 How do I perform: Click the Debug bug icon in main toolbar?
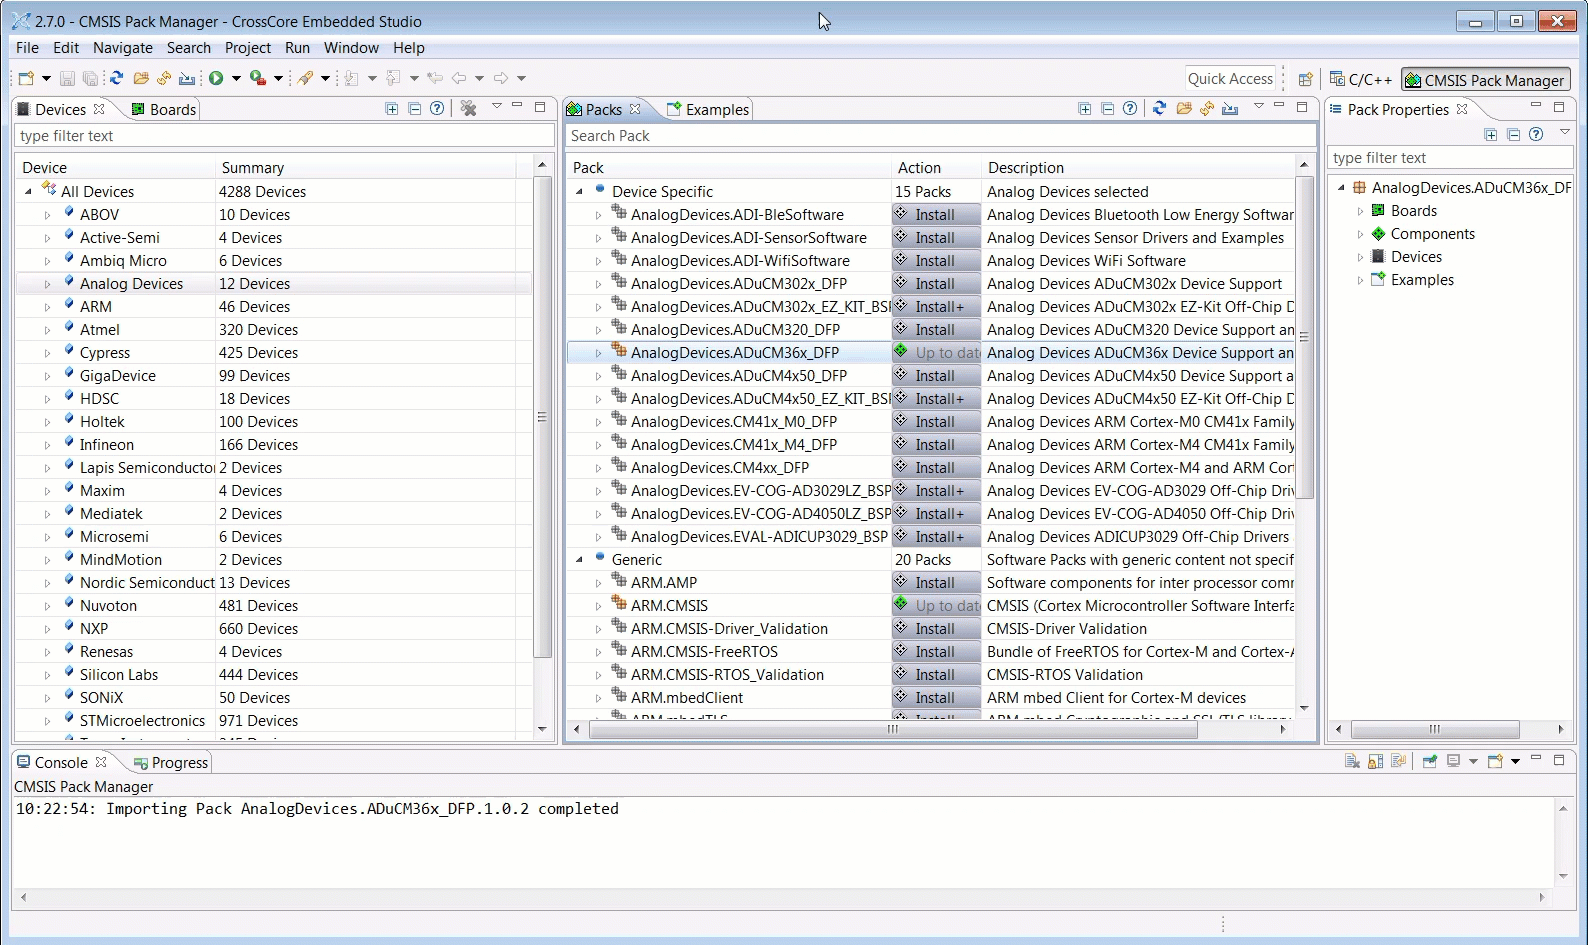[x=258, y=78]
